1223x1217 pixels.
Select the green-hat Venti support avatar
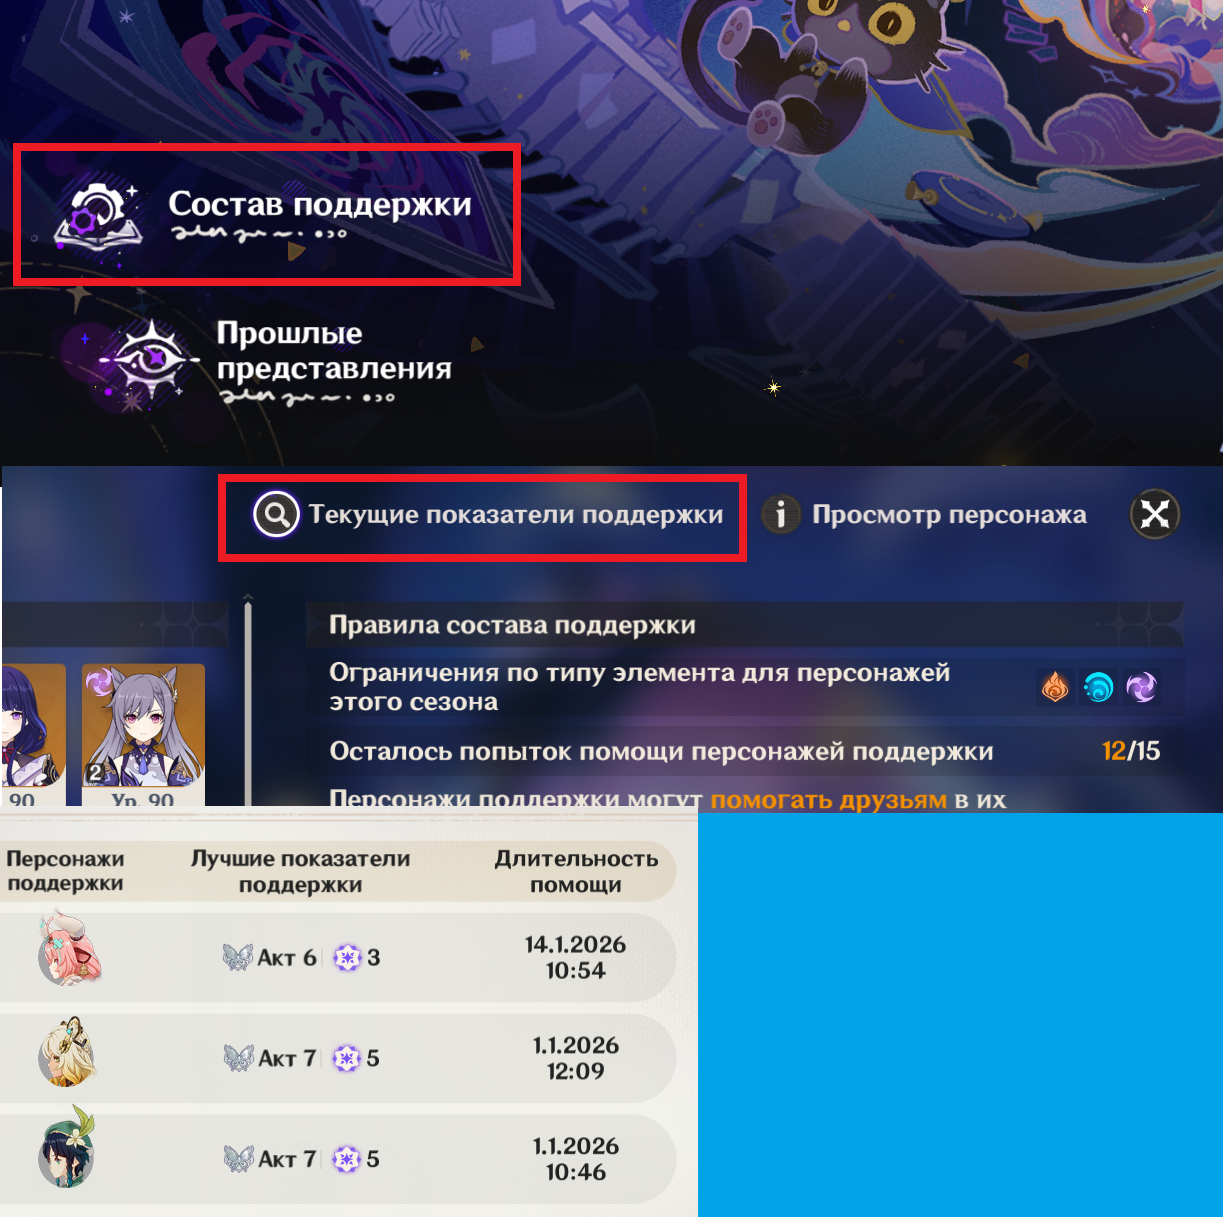[x=67, y=1151]
